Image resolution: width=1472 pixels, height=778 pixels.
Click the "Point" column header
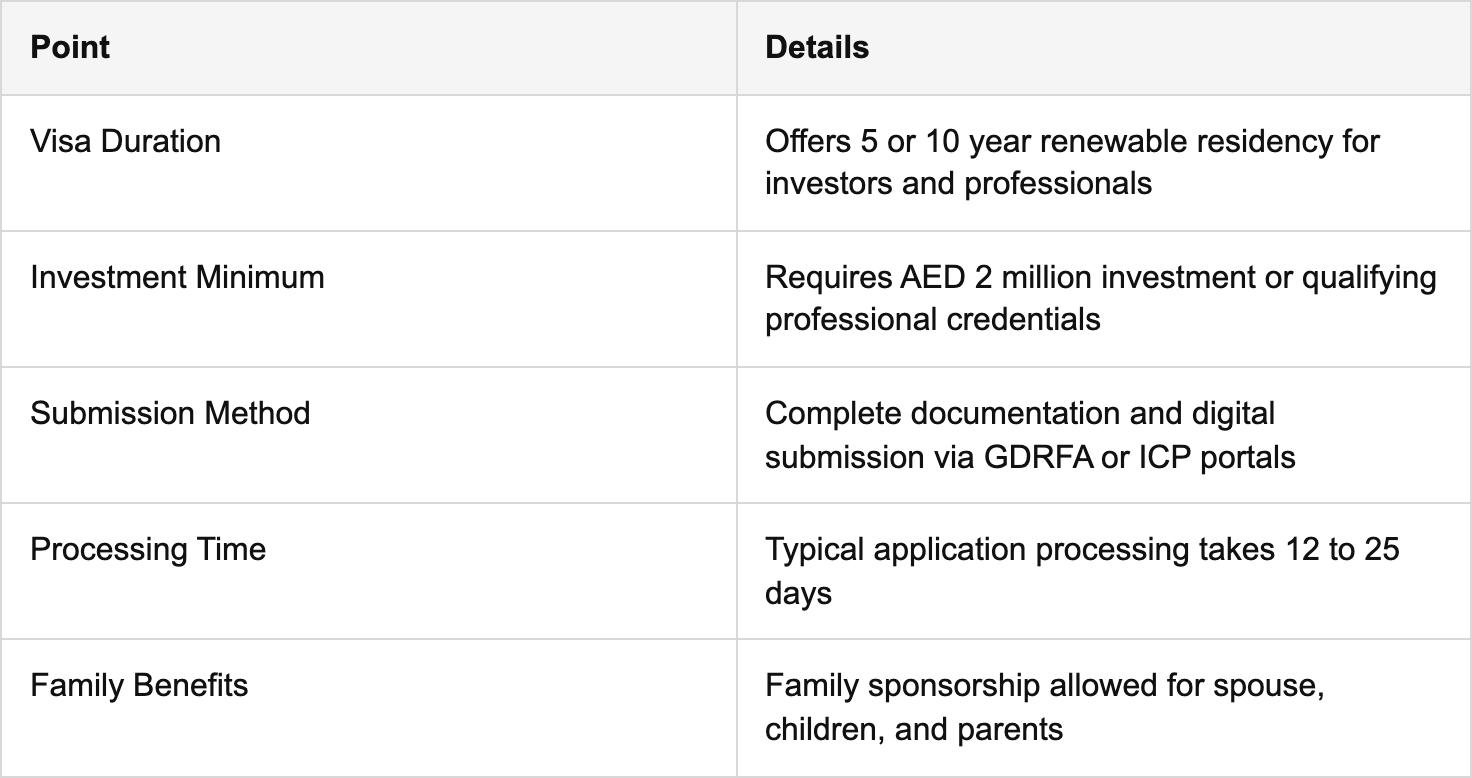coord(70,47)
